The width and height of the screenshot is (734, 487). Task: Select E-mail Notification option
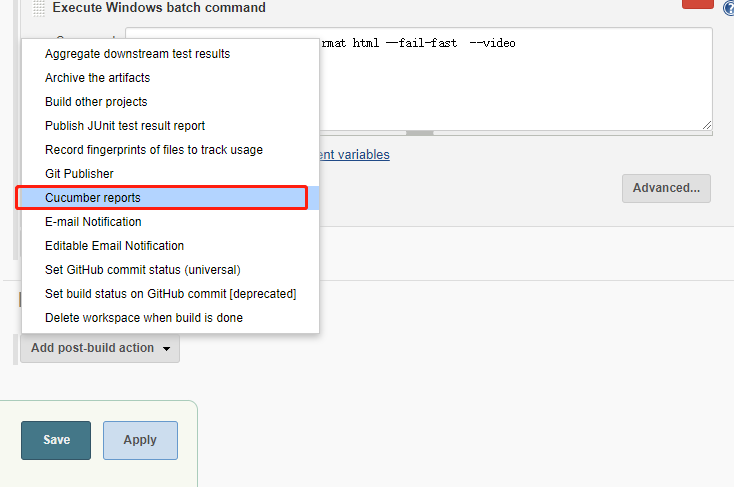point(93,222)
